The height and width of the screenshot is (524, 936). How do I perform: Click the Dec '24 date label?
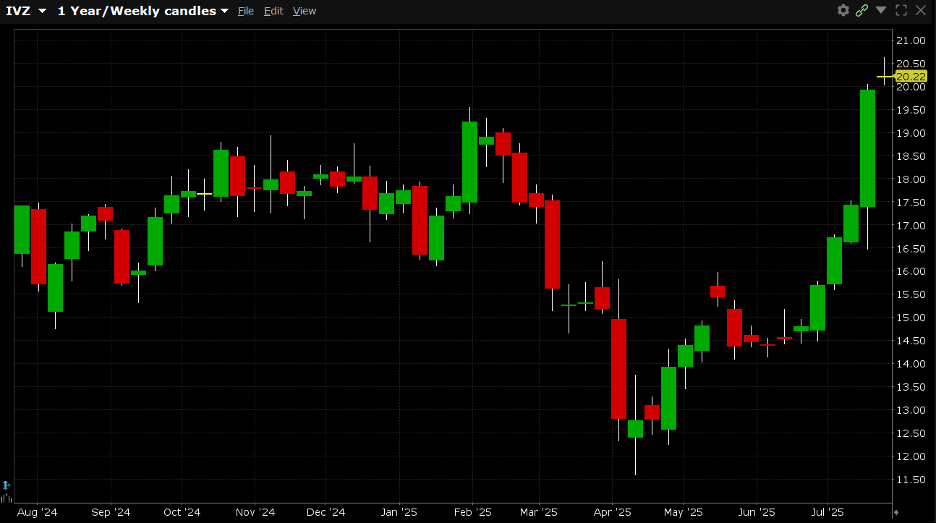coord(325,513)
